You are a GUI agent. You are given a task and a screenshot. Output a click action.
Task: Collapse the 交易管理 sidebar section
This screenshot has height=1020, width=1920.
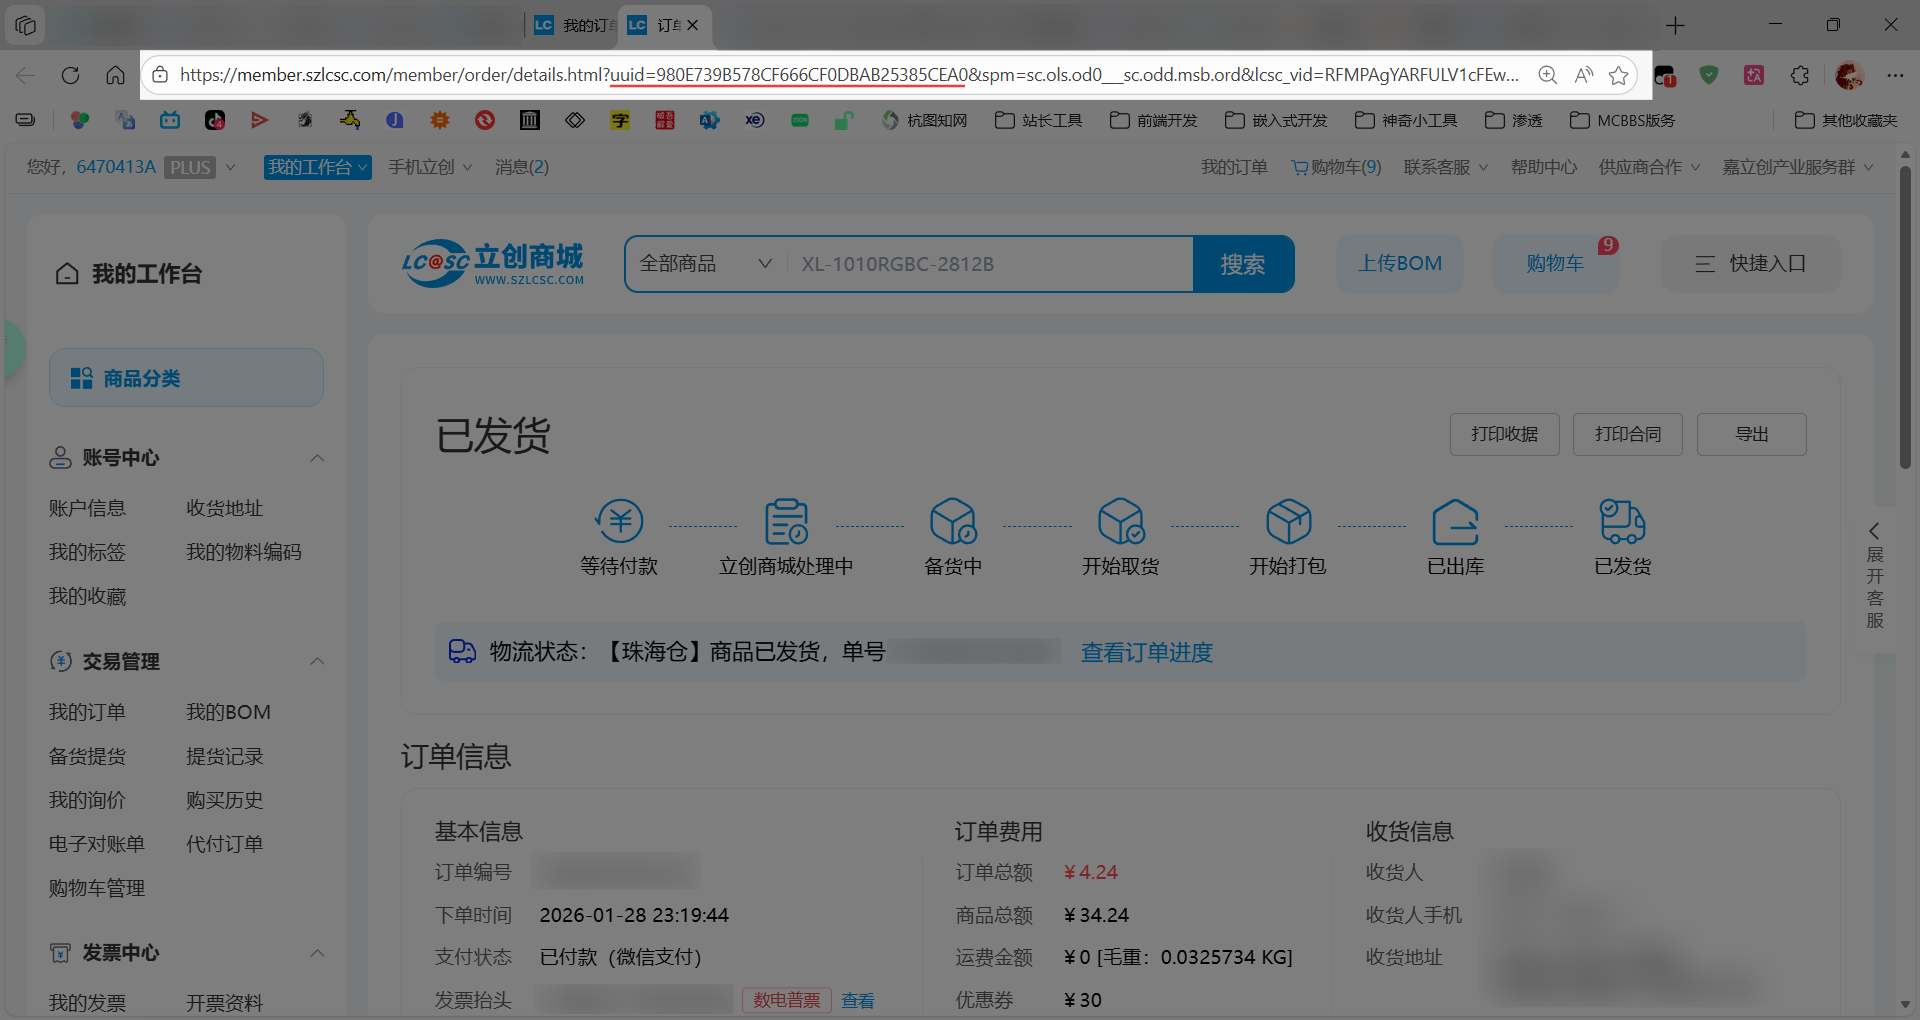pos(317,661)
